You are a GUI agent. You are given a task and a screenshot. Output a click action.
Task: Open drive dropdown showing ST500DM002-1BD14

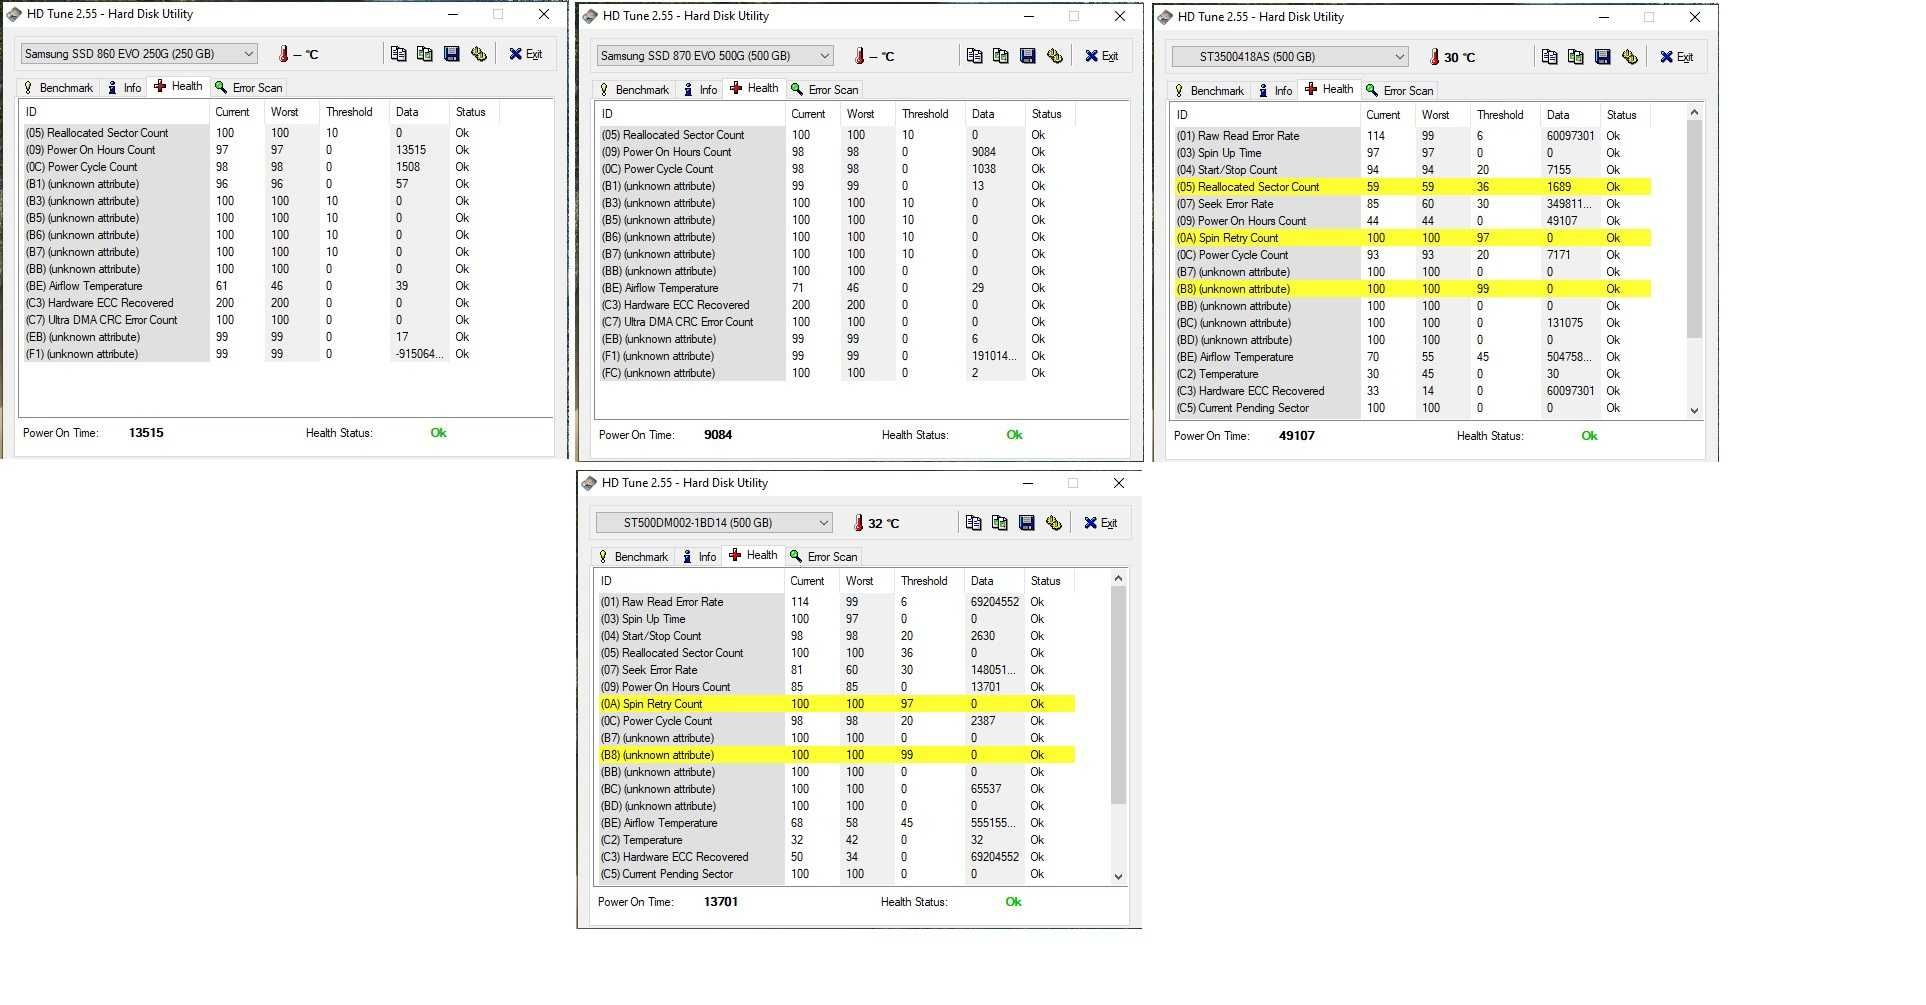(714, 523)
